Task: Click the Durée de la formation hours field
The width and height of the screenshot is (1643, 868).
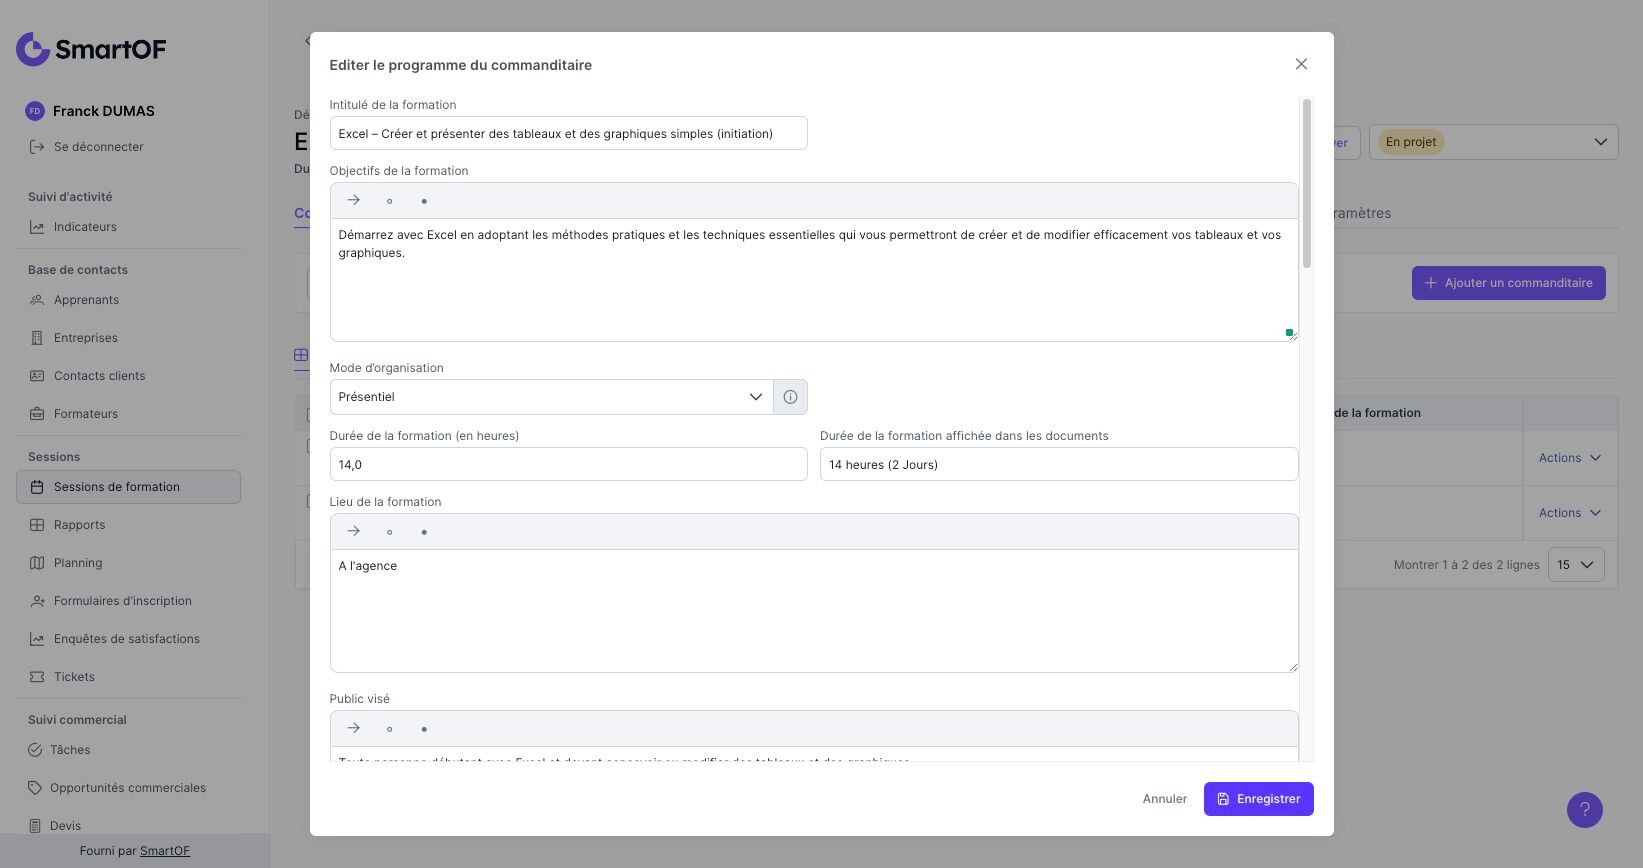Action: 568,465
